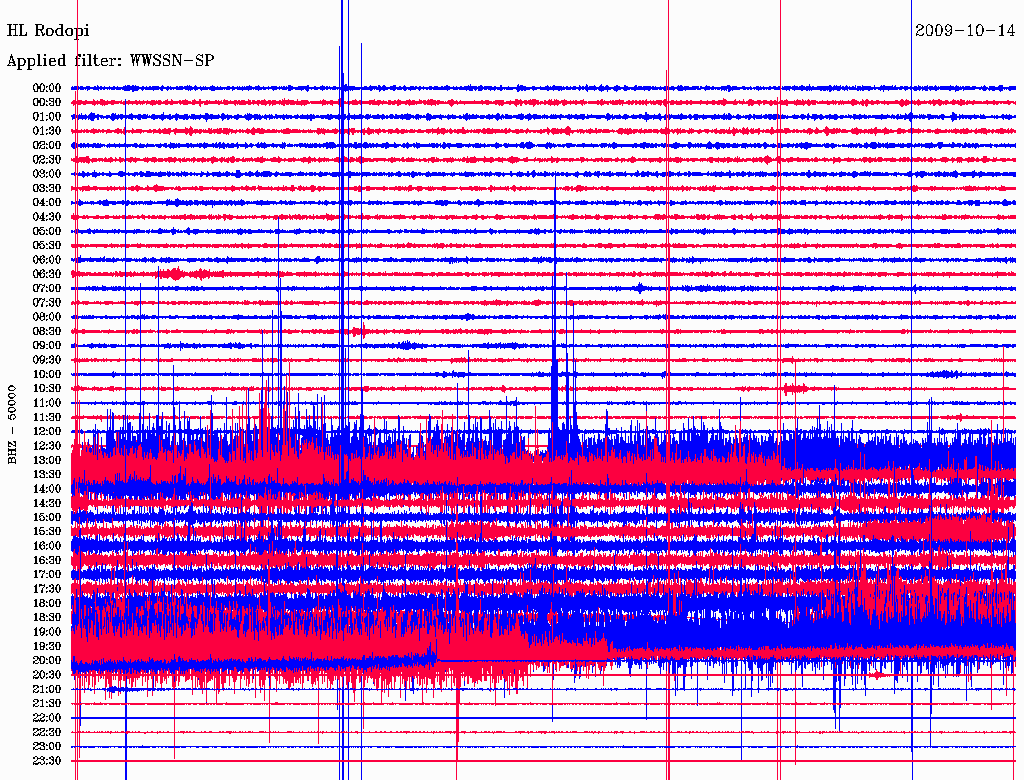Click the 18:30 time label
Viewport: 1024px width, 780px height.
click(x=47, y=617)
